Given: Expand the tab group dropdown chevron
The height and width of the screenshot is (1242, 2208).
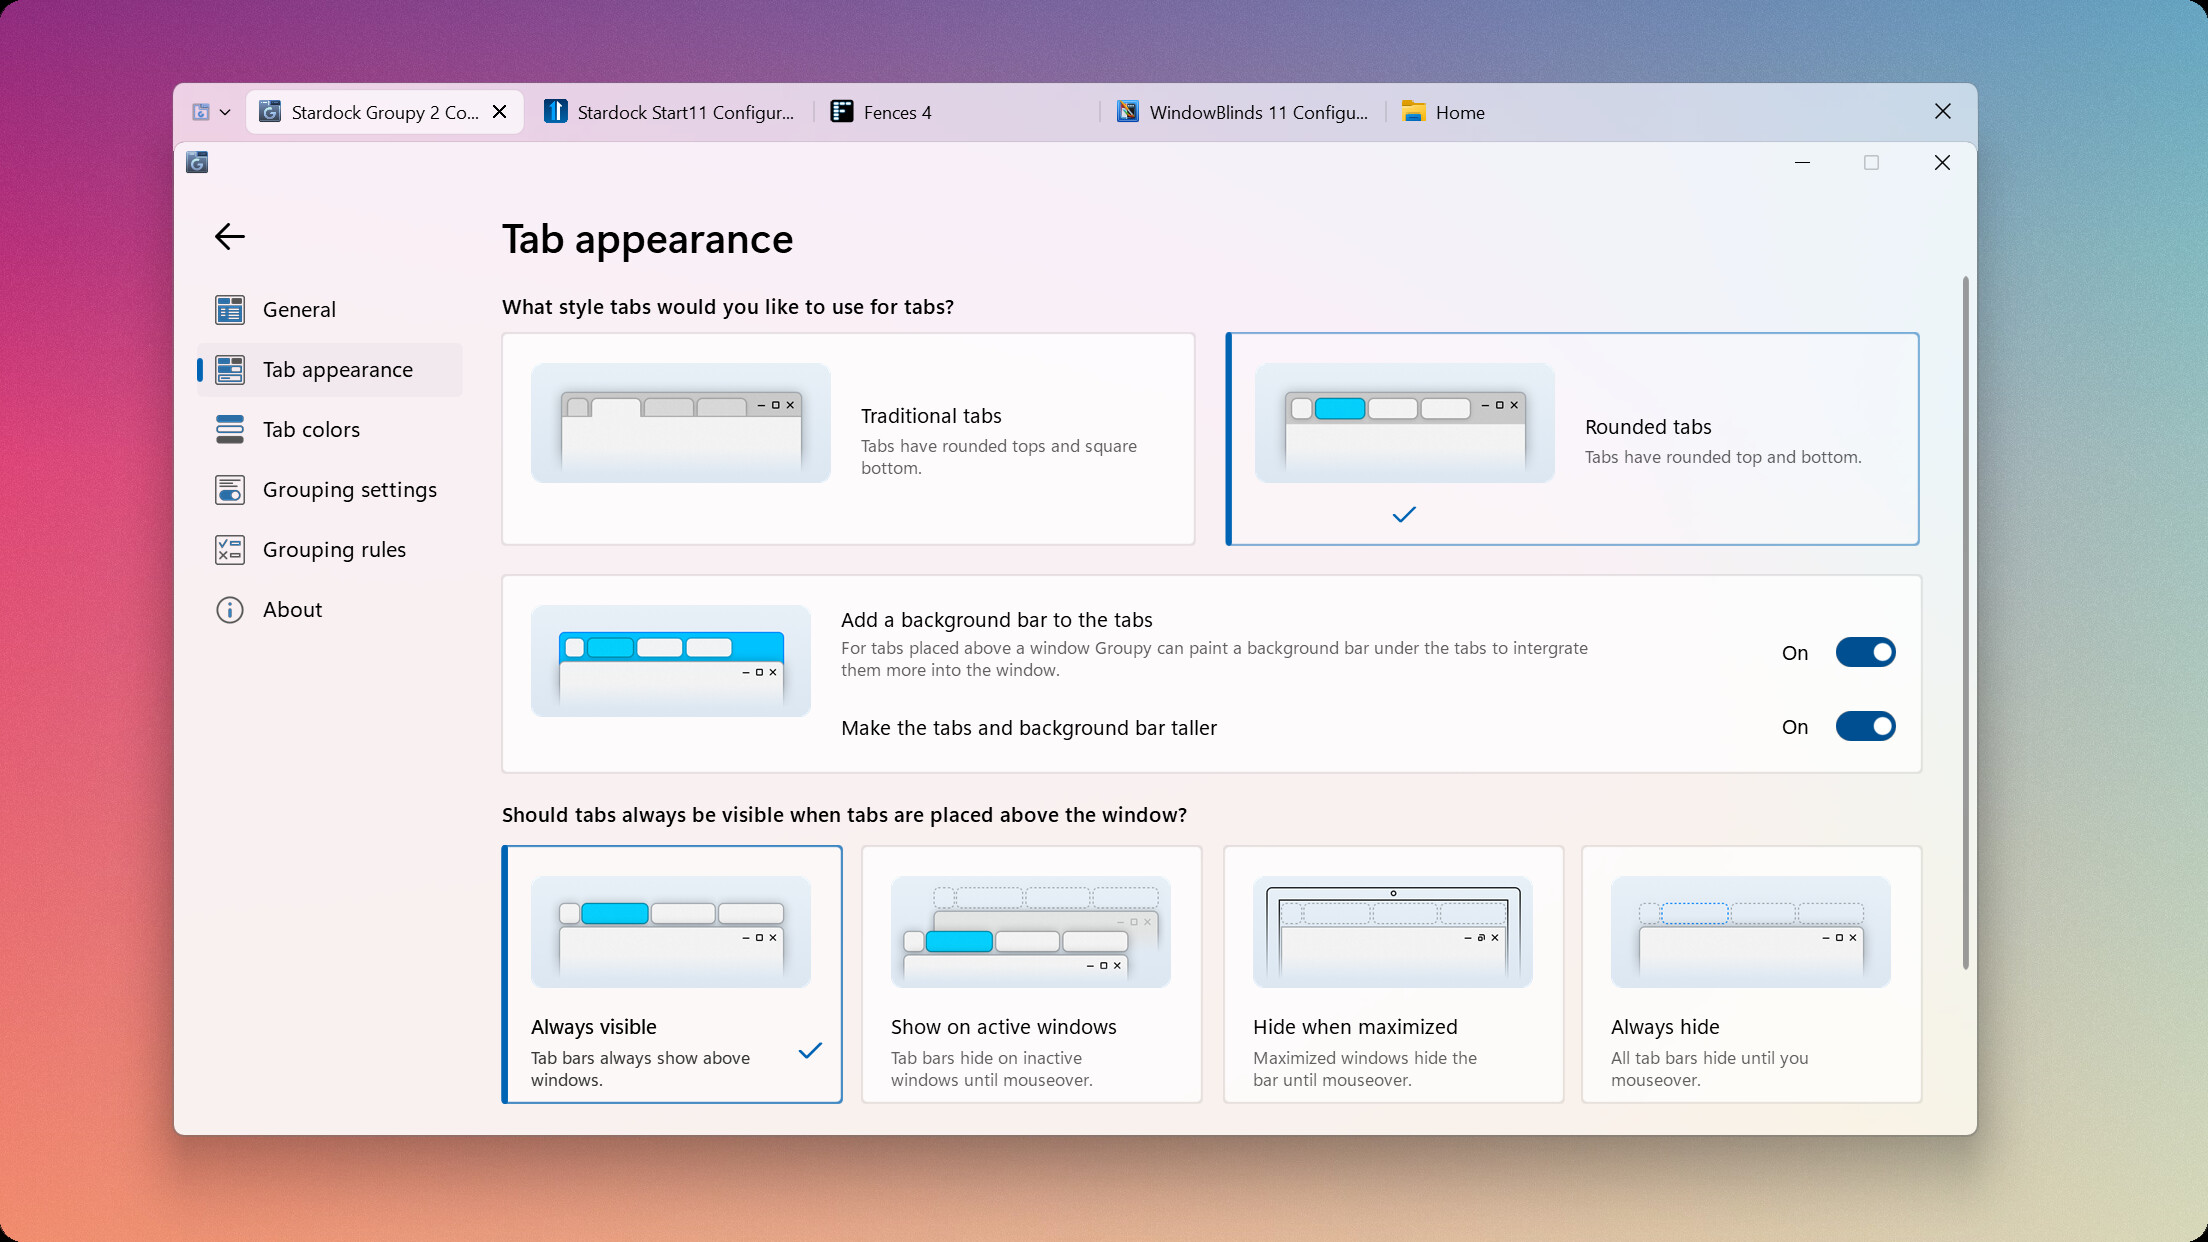Looking at the screenshot, I should click(x=227, y=112).
